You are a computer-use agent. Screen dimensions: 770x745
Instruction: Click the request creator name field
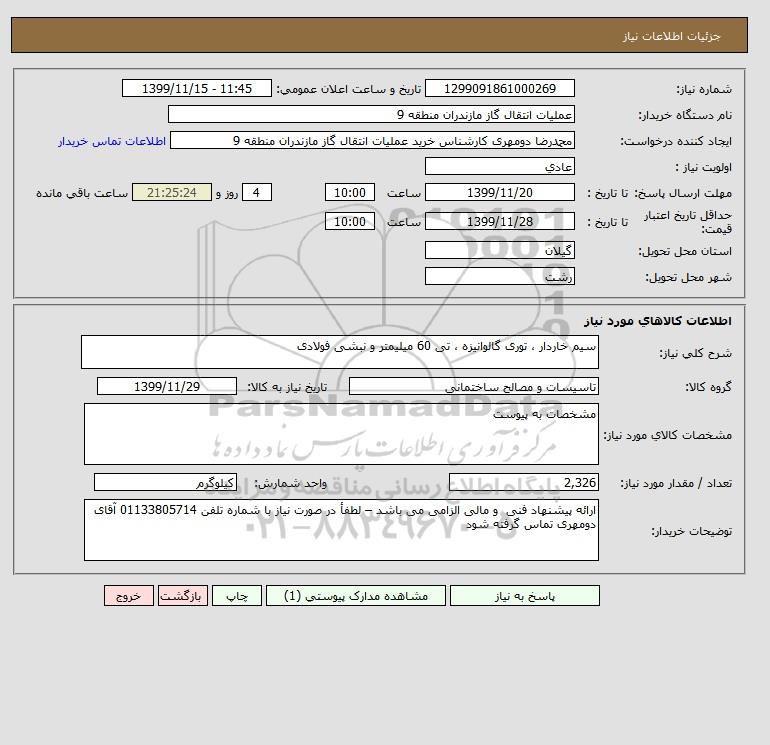[x=372, y=140]
